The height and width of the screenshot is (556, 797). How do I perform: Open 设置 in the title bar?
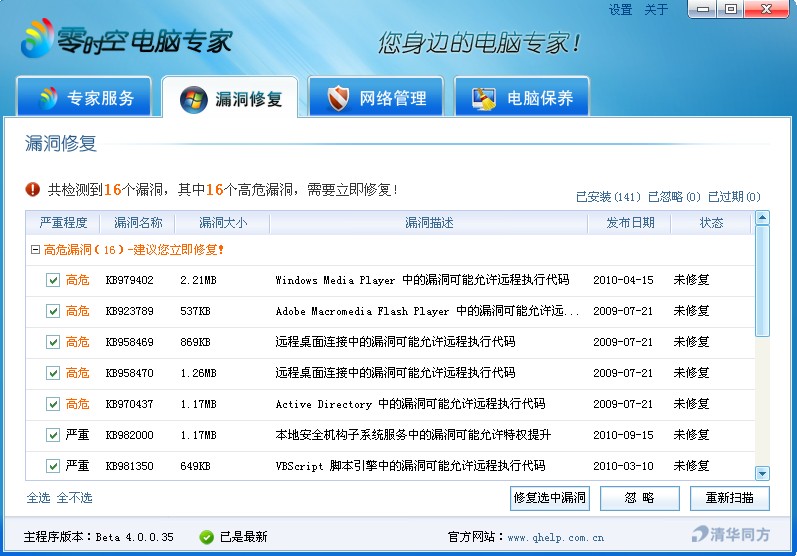click(621, 10)
